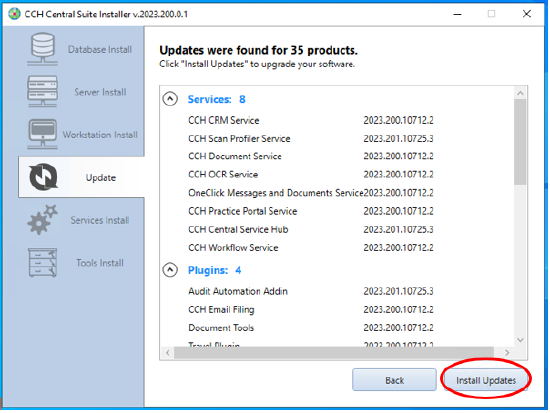Click the vertical scrollbar up arrow

tap(520, 93)
